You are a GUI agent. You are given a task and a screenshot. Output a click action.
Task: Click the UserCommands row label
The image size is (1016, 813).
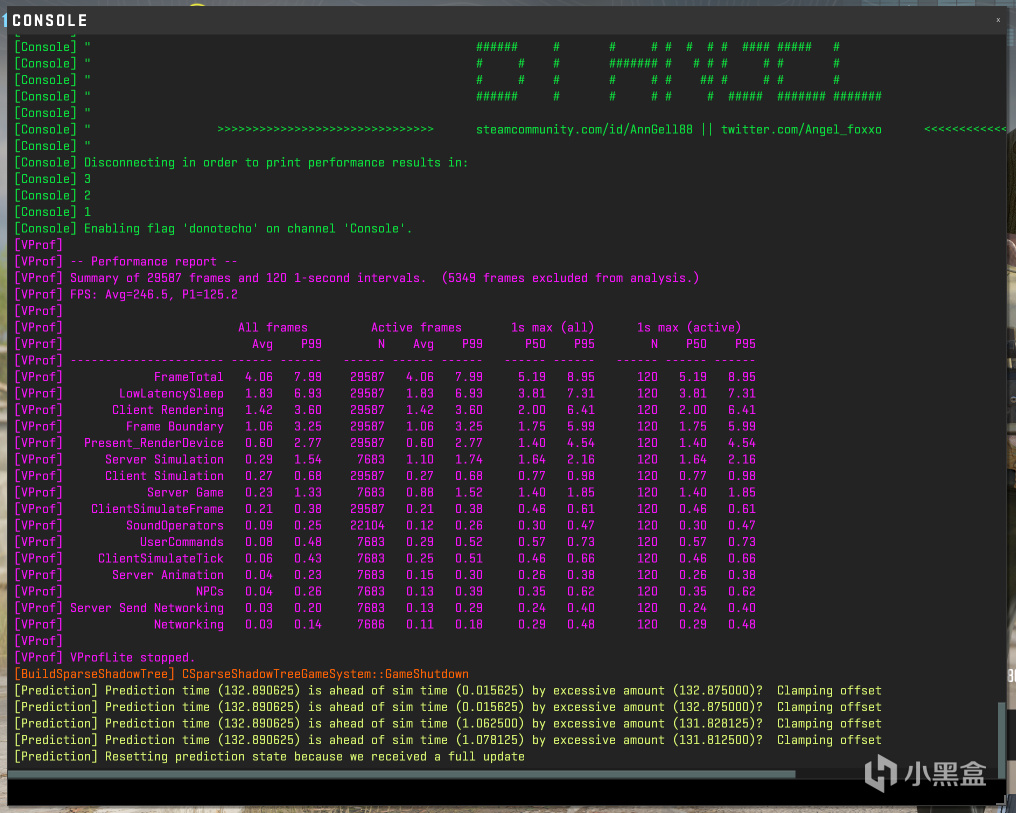[x=182, y=542]
